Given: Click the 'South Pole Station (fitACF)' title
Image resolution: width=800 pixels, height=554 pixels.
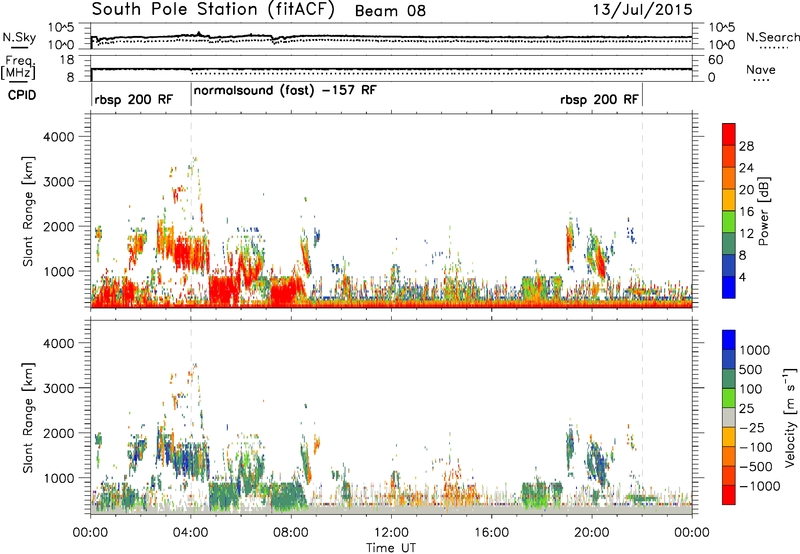Looking at the screenshot, I should (213, 10).
